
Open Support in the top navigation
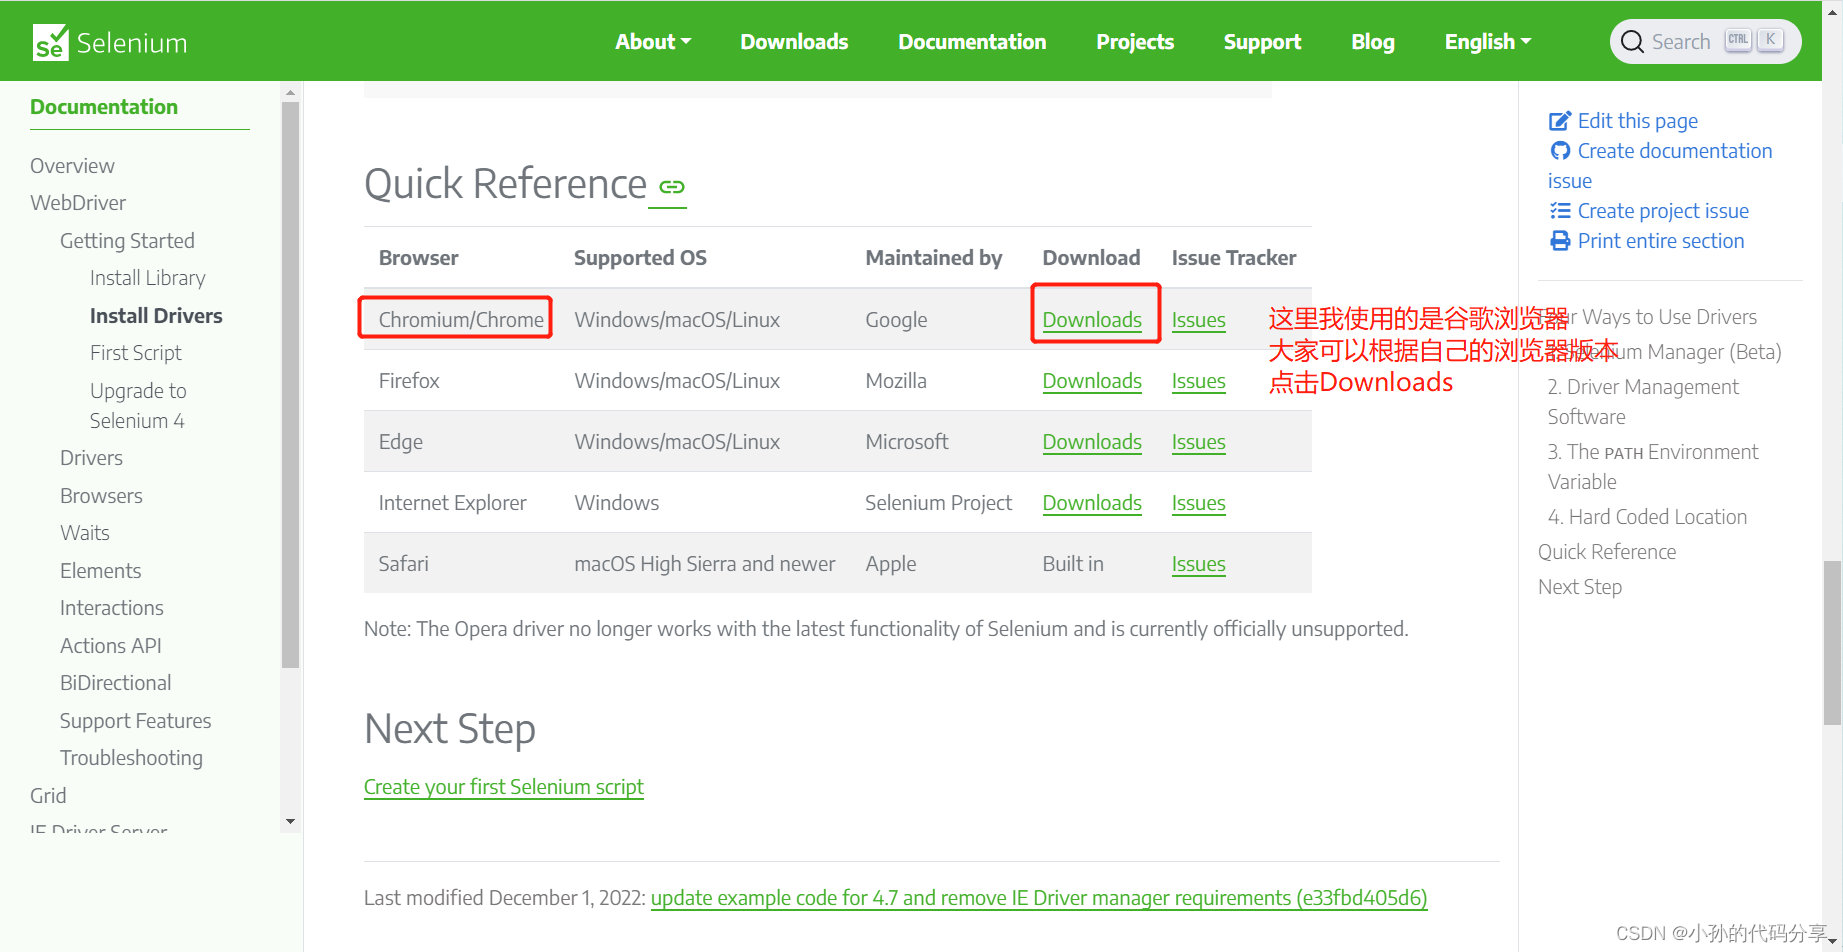point(1262,42)
